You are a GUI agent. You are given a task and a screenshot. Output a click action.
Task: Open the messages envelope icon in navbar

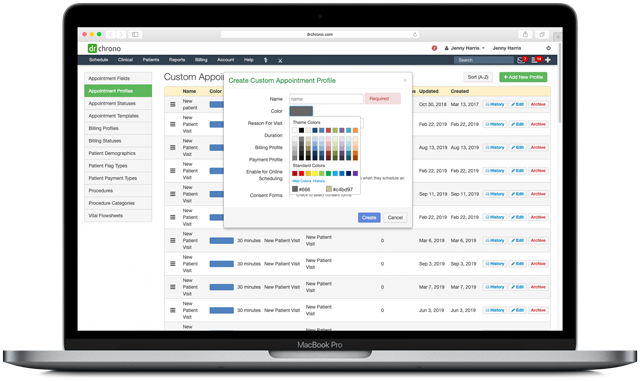click(x=521, y=60)
